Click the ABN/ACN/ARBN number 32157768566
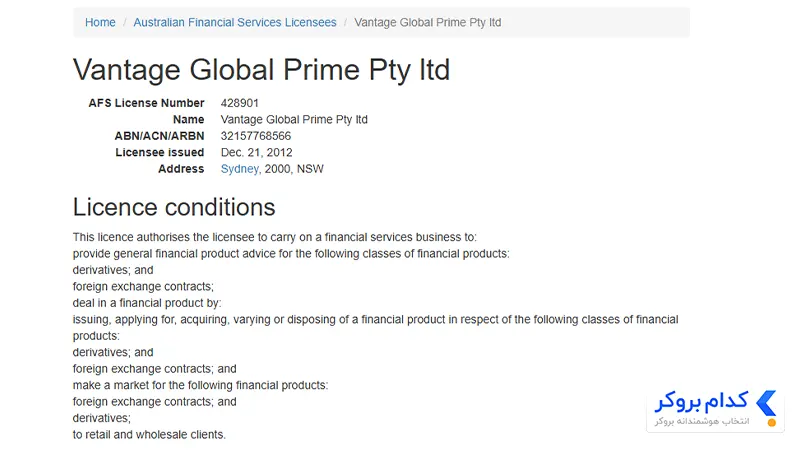 coord(256,136)
